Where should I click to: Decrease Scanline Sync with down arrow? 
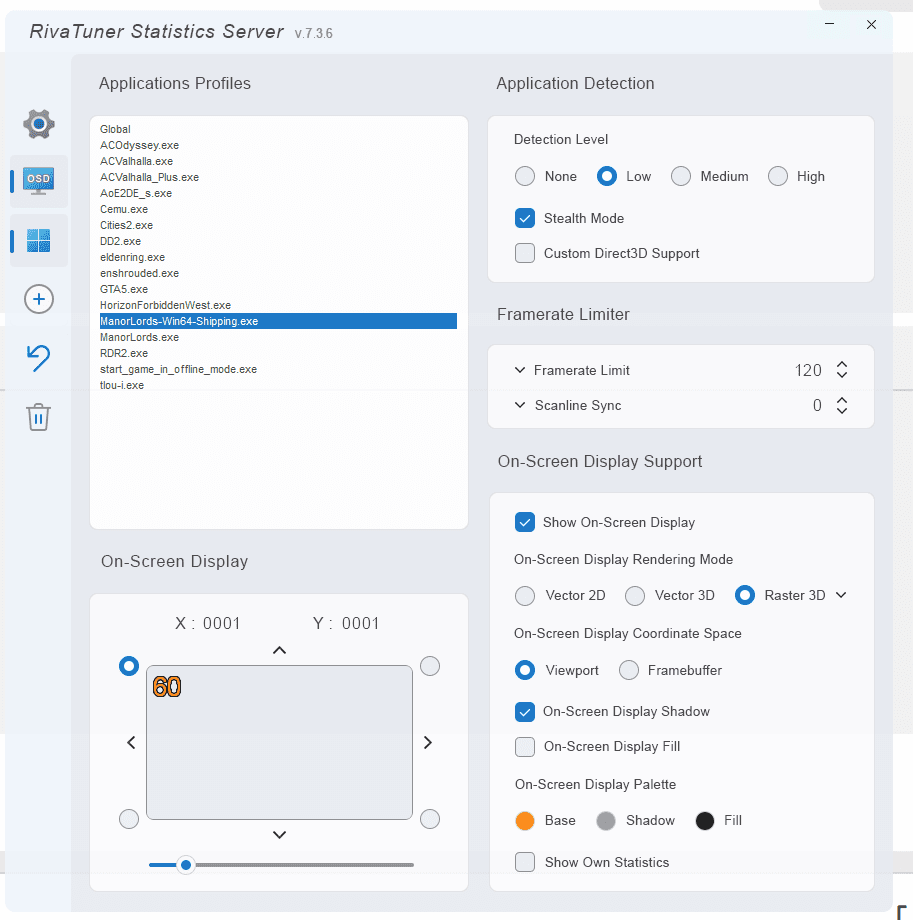coord(842,410)
